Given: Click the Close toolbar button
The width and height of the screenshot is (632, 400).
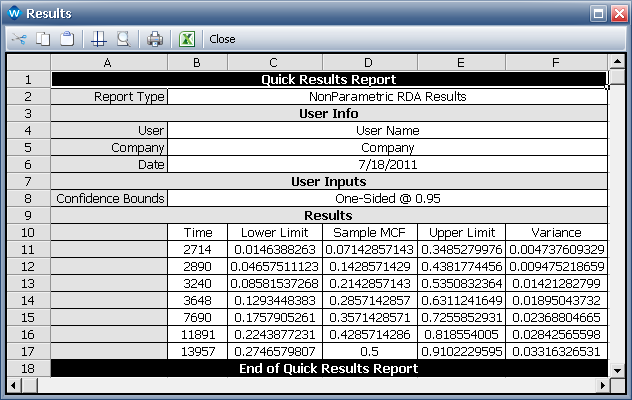Looking at the screenshot, I should coord(222,40).
